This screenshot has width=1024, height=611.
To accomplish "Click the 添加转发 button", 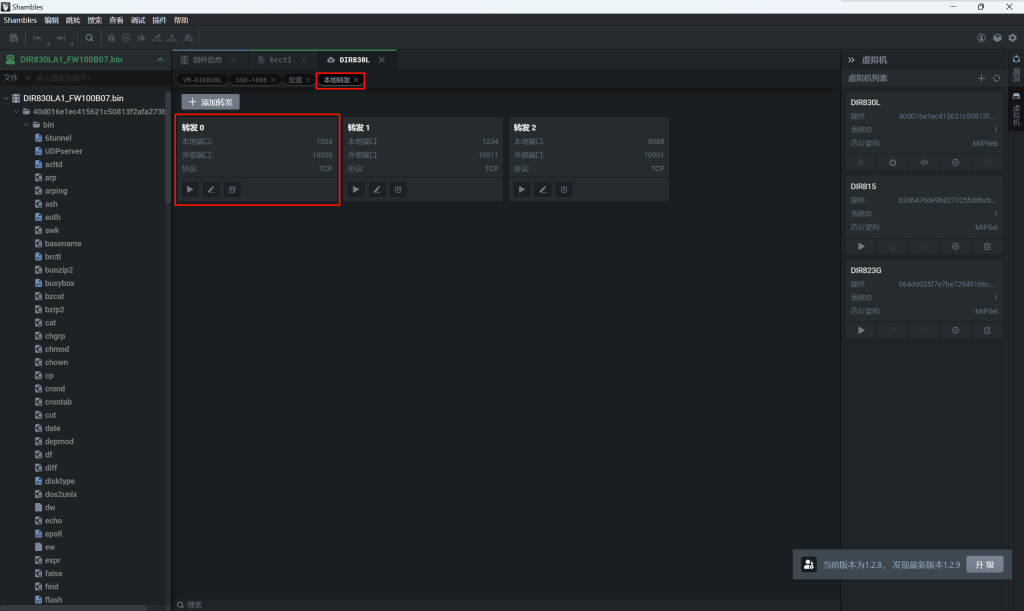I will (211, 102).
